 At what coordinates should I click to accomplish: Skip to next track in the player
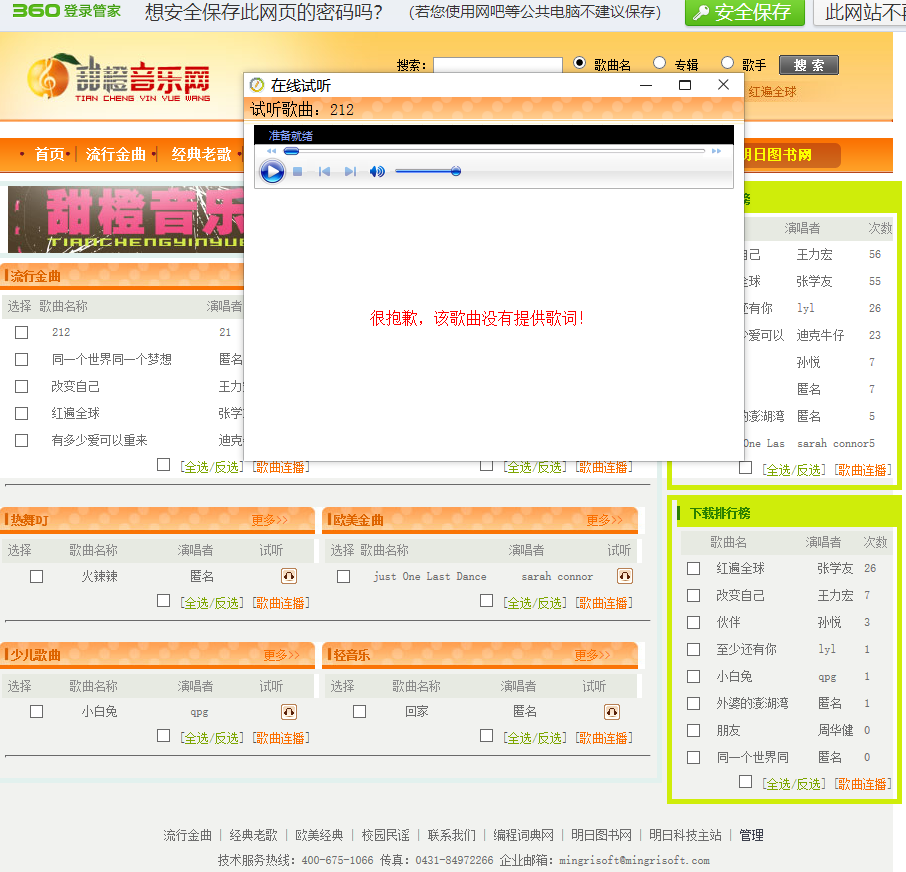click(x=350, y=172)
